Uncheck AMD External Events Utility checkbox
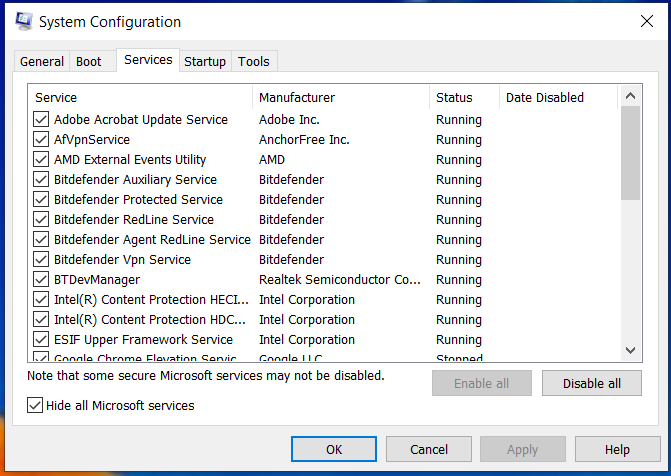 tap(41, 160)
